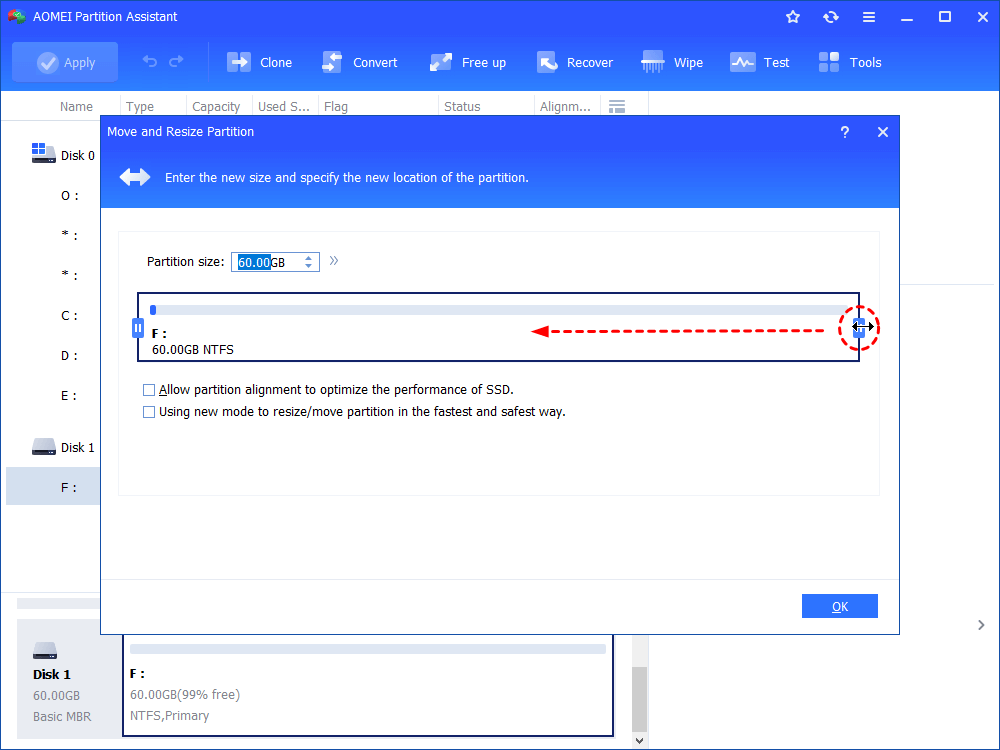1000x750 pixels.
Task: Select the Wipe tool
Action: point(672,61)
